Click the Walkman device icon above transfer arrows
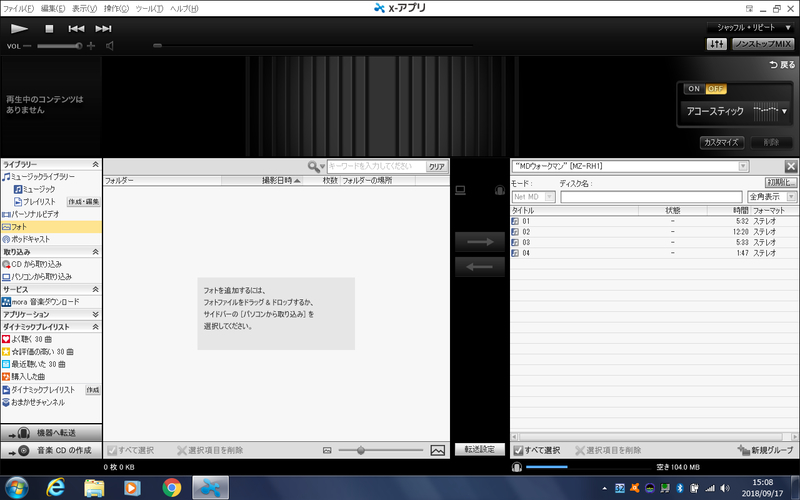800x500 pixels. 499,190
